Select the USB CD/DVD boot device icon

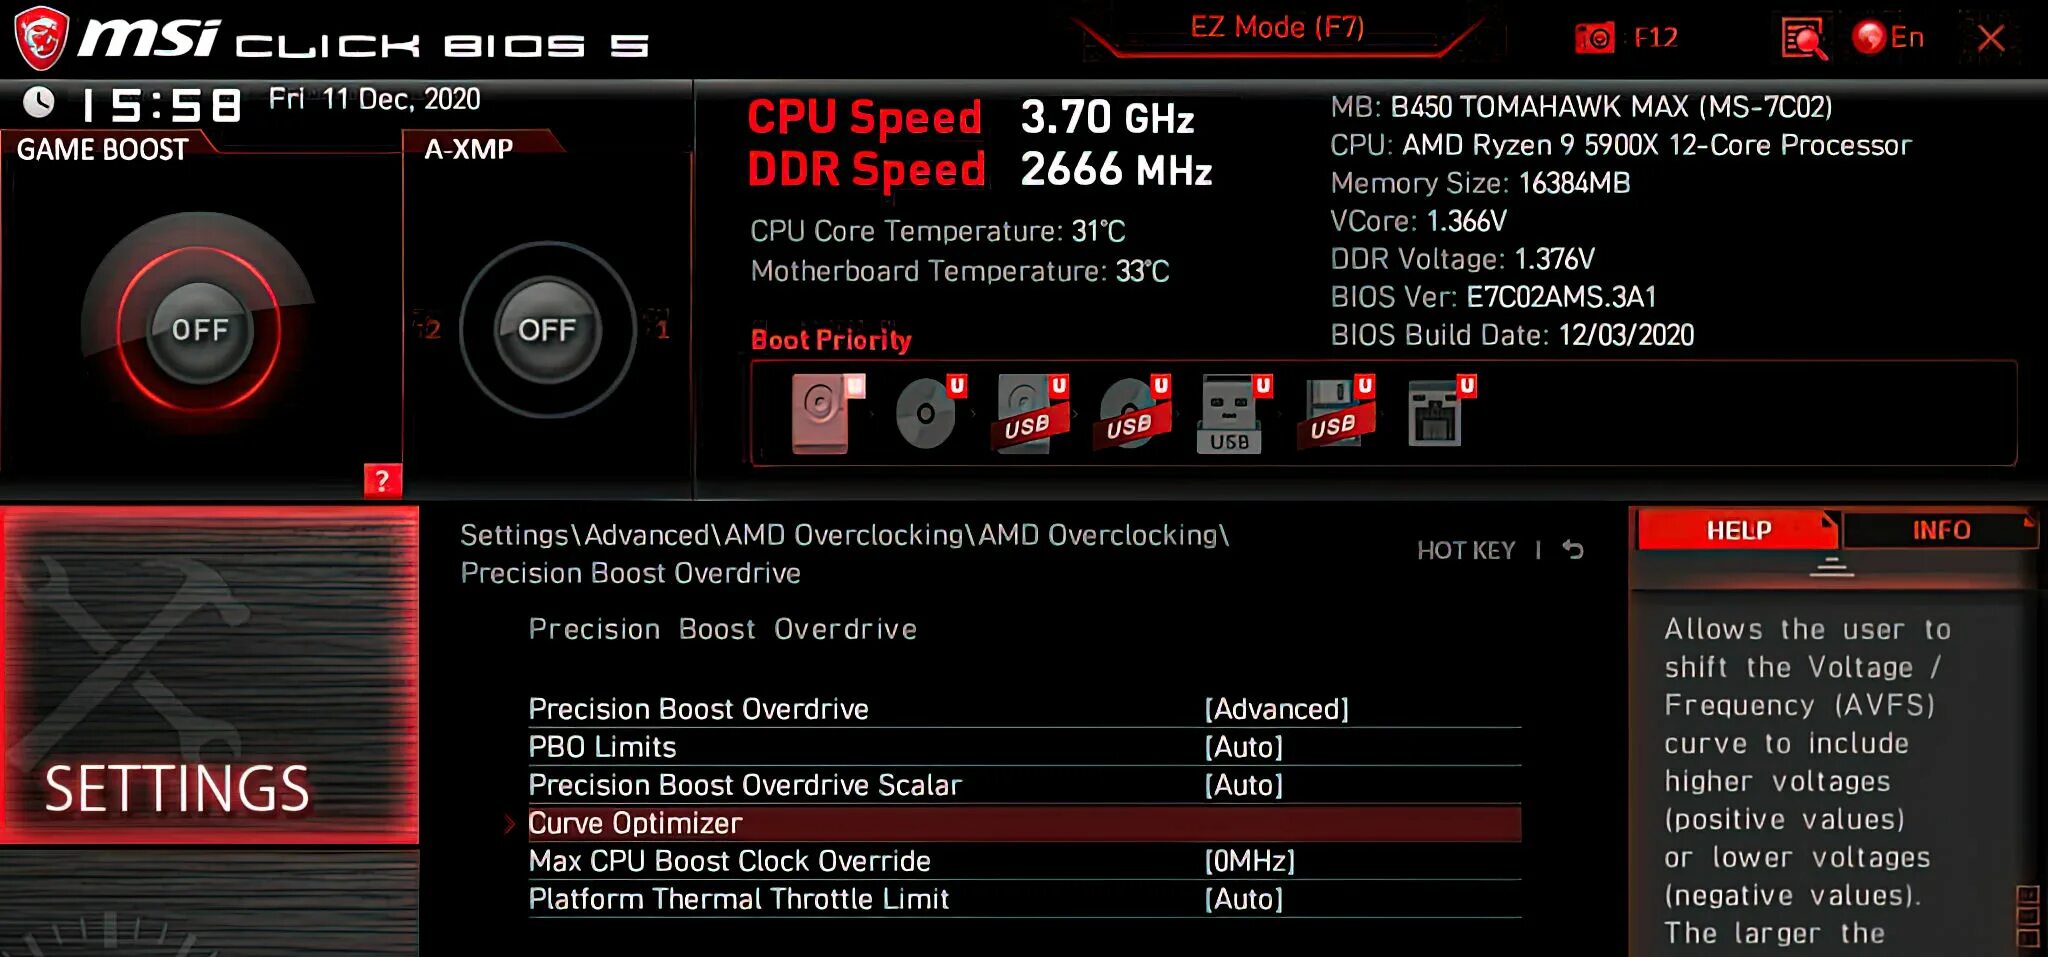click(1134, 413)
